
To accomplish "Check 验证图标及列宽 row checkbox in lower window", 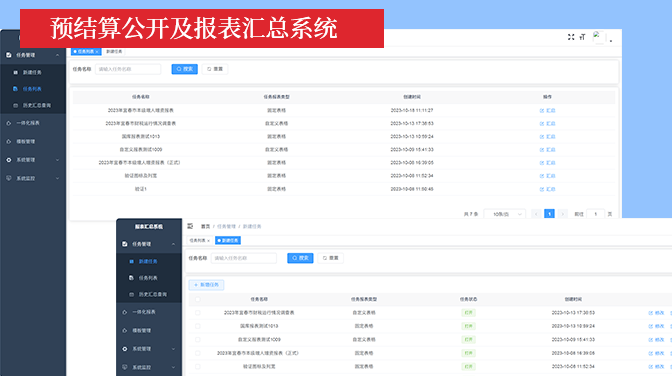I will point(198,367).
